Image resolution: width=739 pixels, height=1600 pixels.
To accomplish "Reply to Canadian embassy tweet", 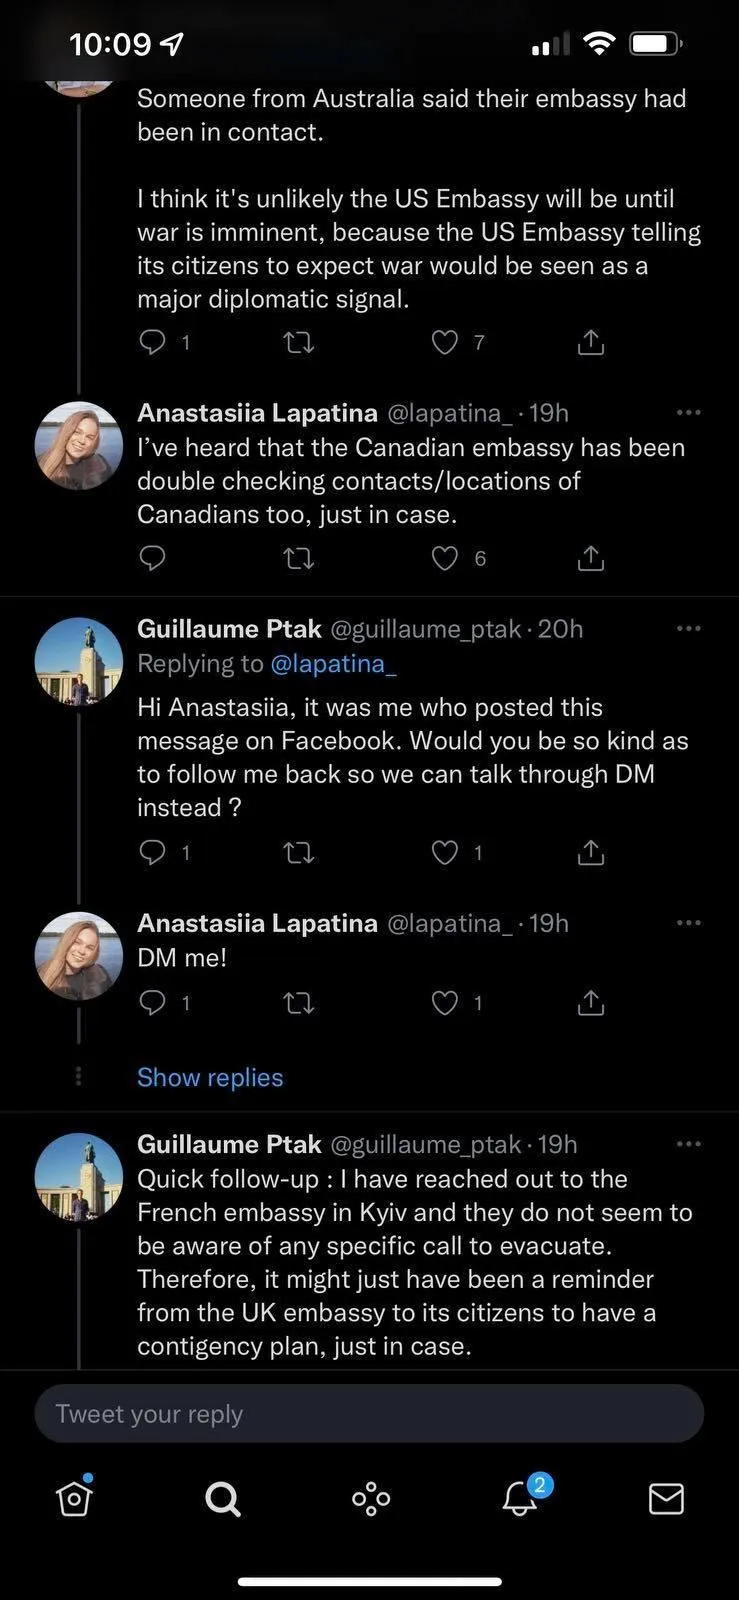I will [152, 558].
